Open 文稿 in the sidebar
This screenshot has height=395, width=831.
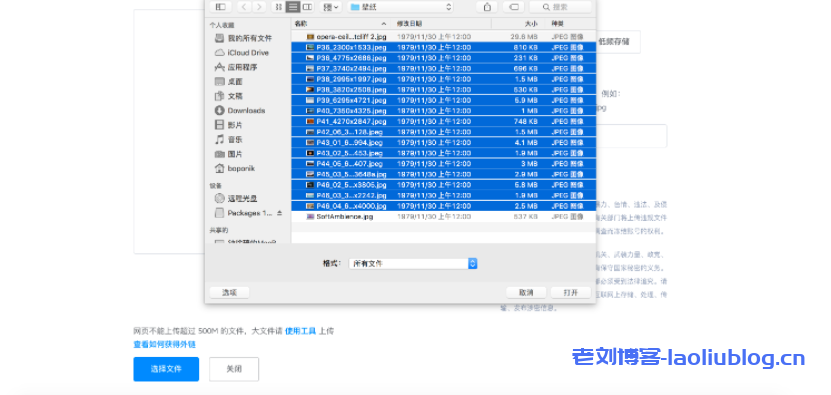coord(229,96)
